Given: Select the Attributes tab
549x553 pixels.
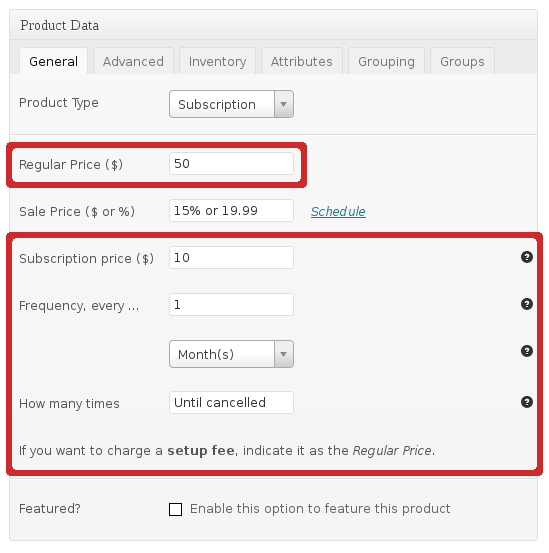Looking at the screenshot, I should 301,61.
